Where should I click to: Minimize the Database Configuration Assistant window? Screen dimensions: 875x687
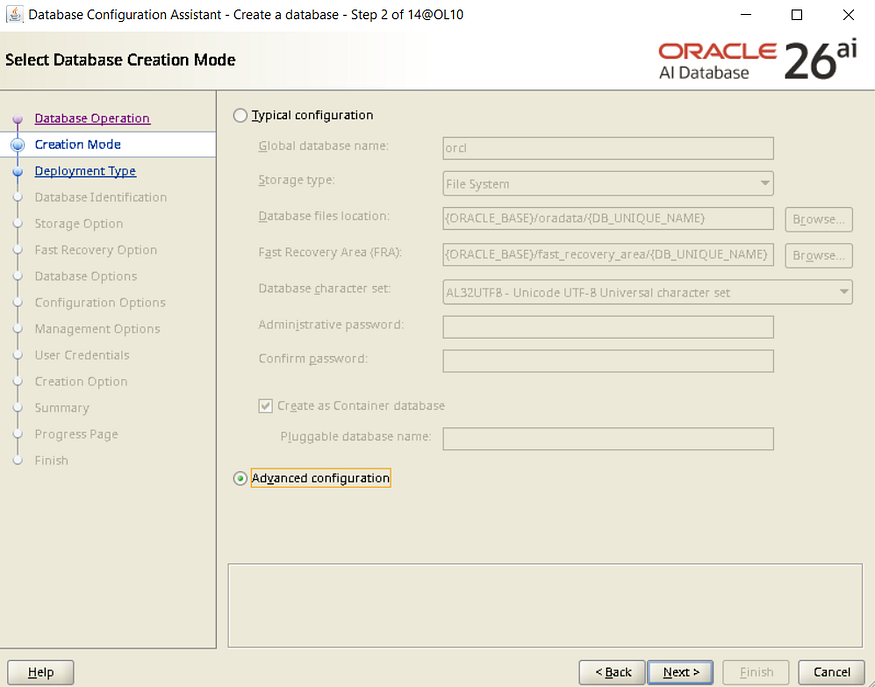[x=746, y=15]
